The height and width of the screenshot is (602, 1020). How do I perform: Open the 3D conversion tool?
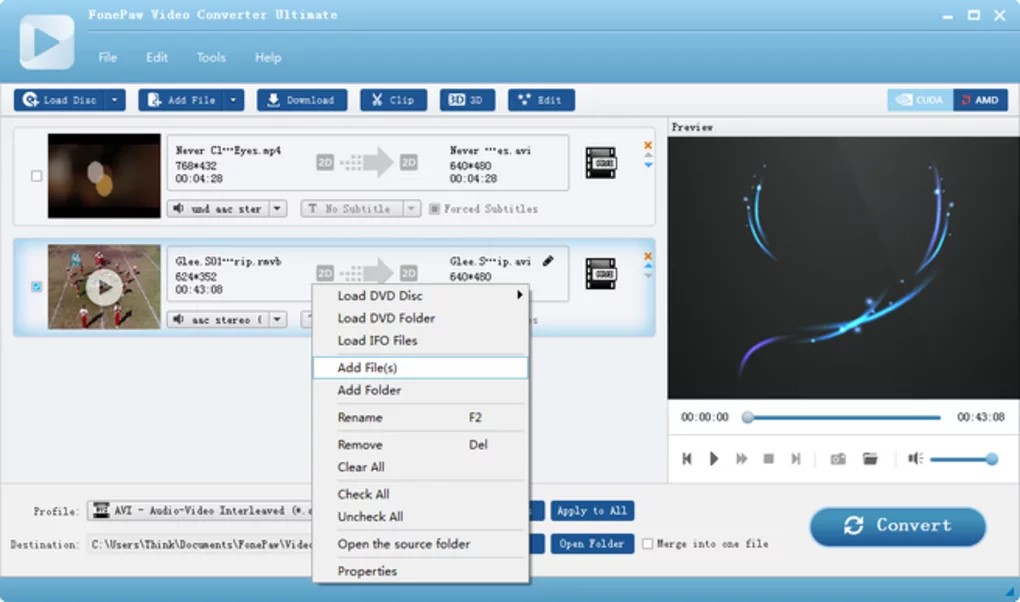467,99
